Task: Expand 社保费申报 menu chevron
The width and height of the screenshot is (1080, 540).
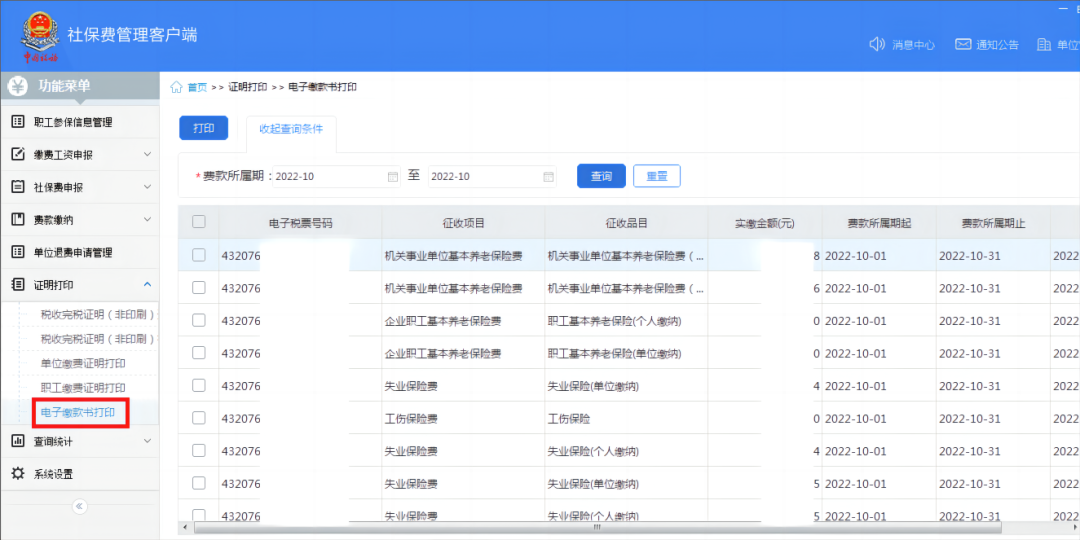Action: [x=147, y=187]
